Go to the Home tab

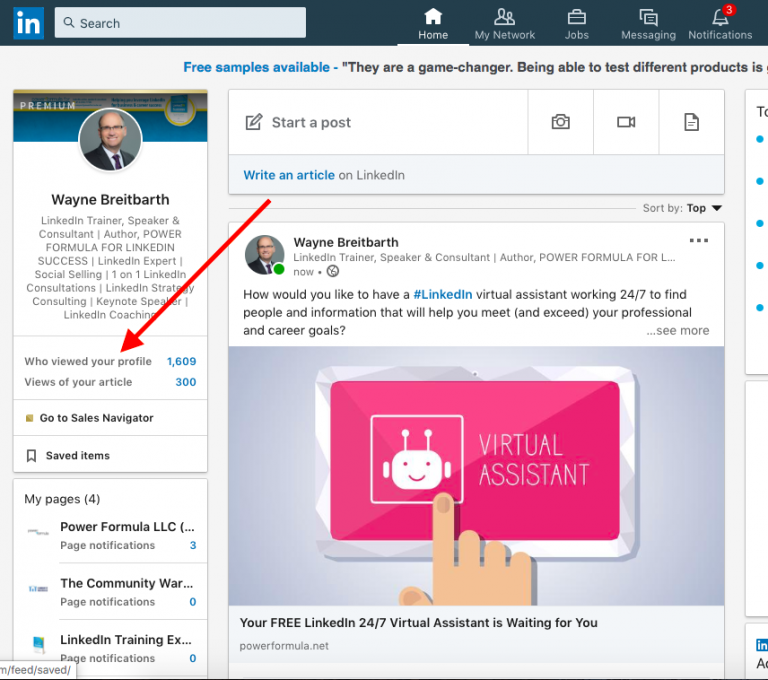point(433,24)
